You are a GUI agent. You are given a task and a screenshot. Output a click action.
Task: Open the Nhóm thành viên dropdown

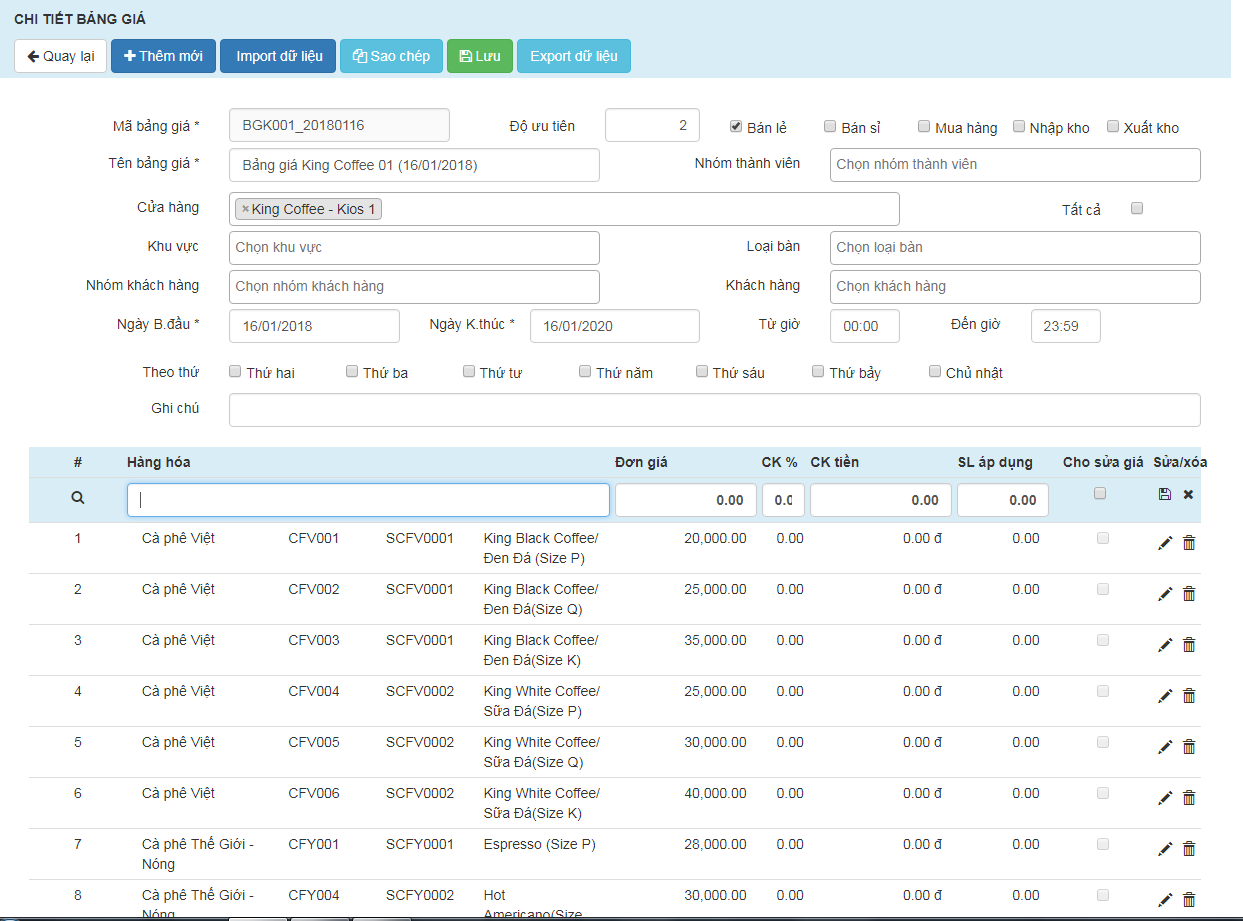point(1015,165)
